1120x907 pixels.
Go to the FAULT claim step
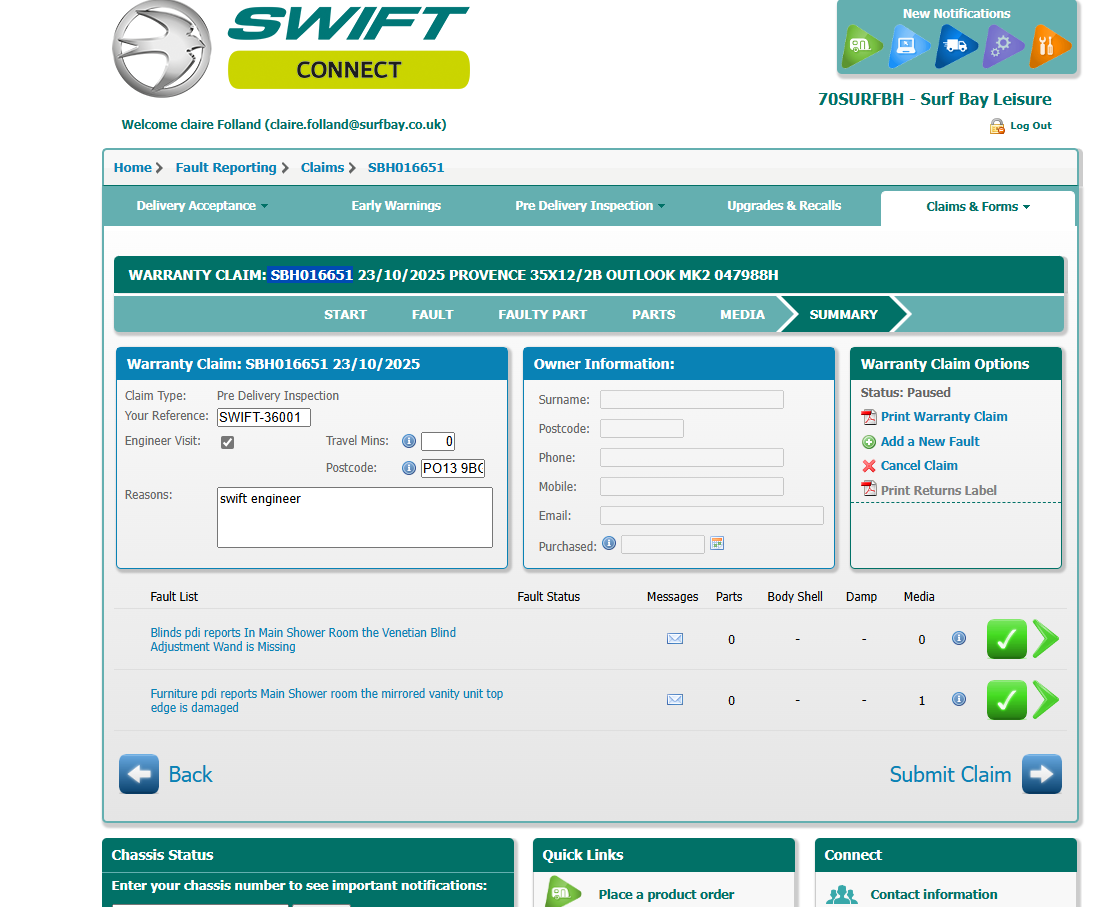(432, 314)
